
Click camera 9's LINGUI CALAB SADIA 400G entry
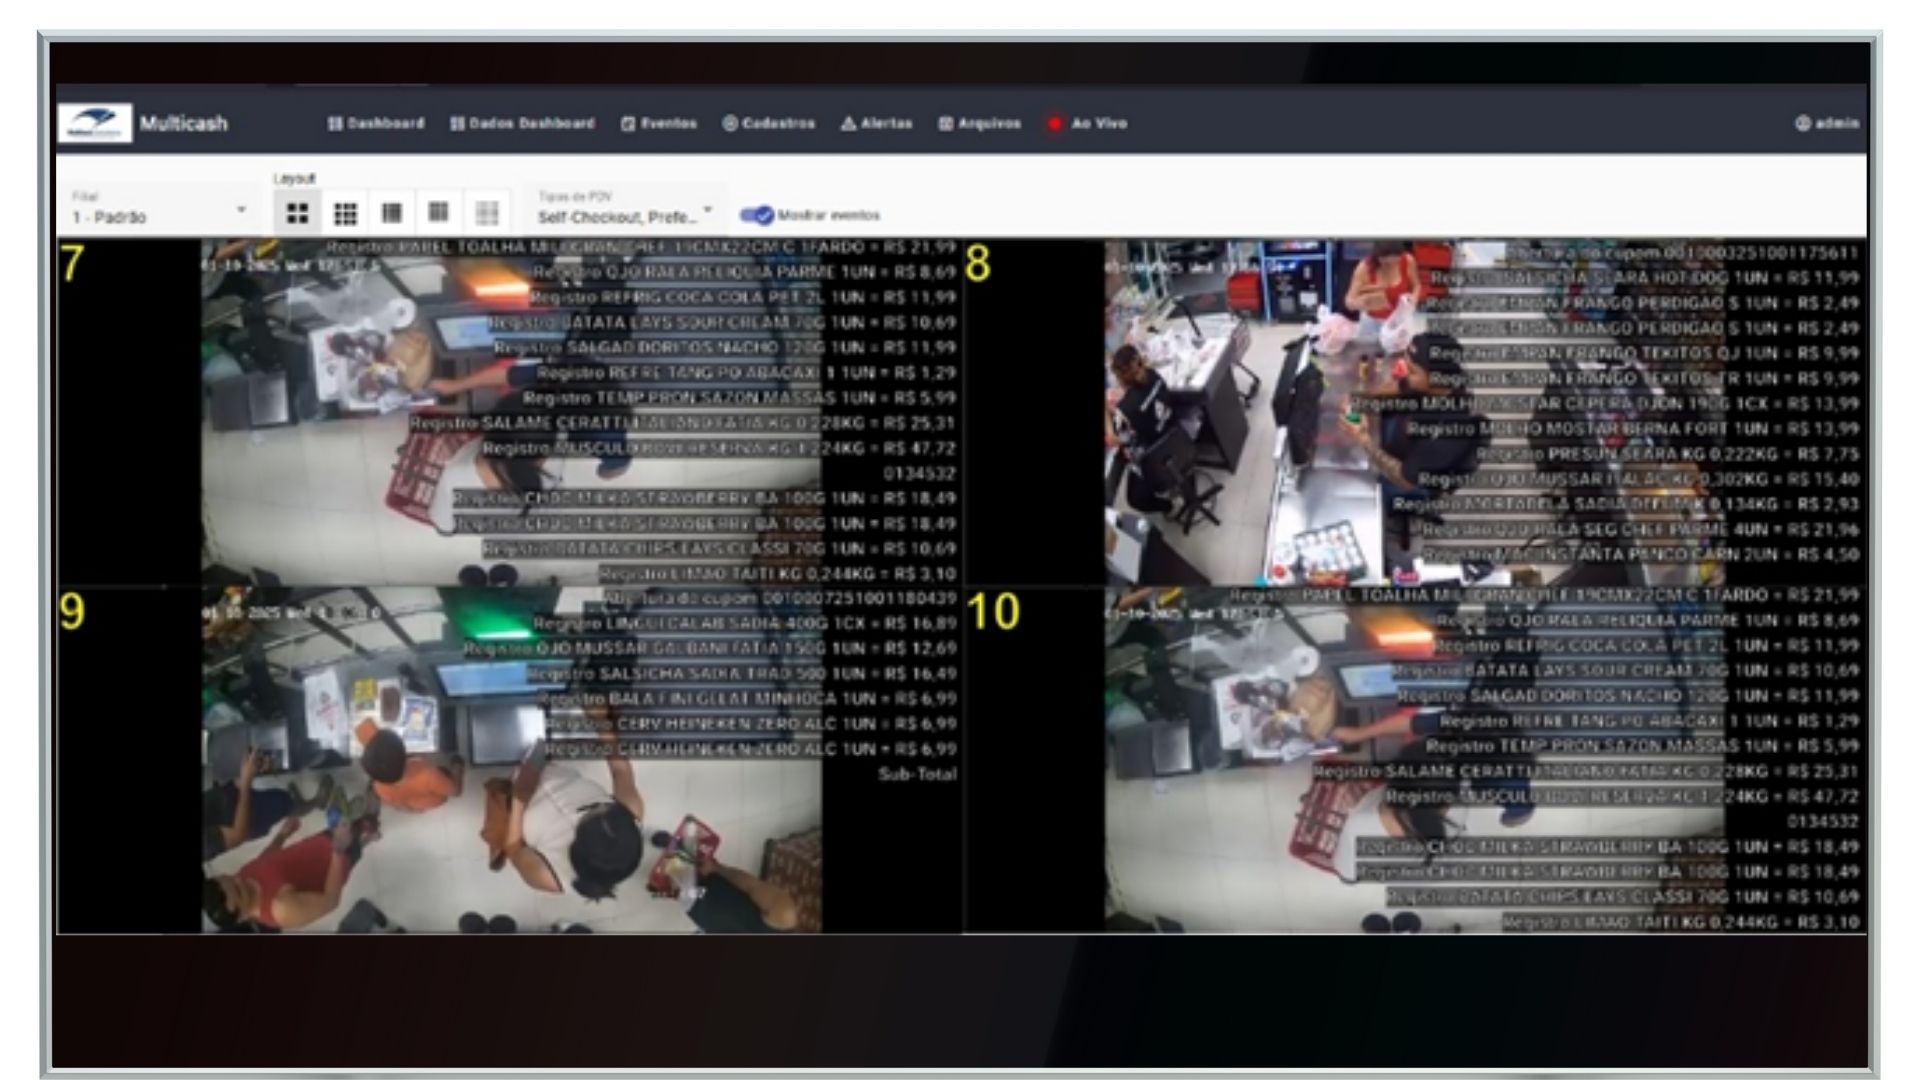(745, 623)
